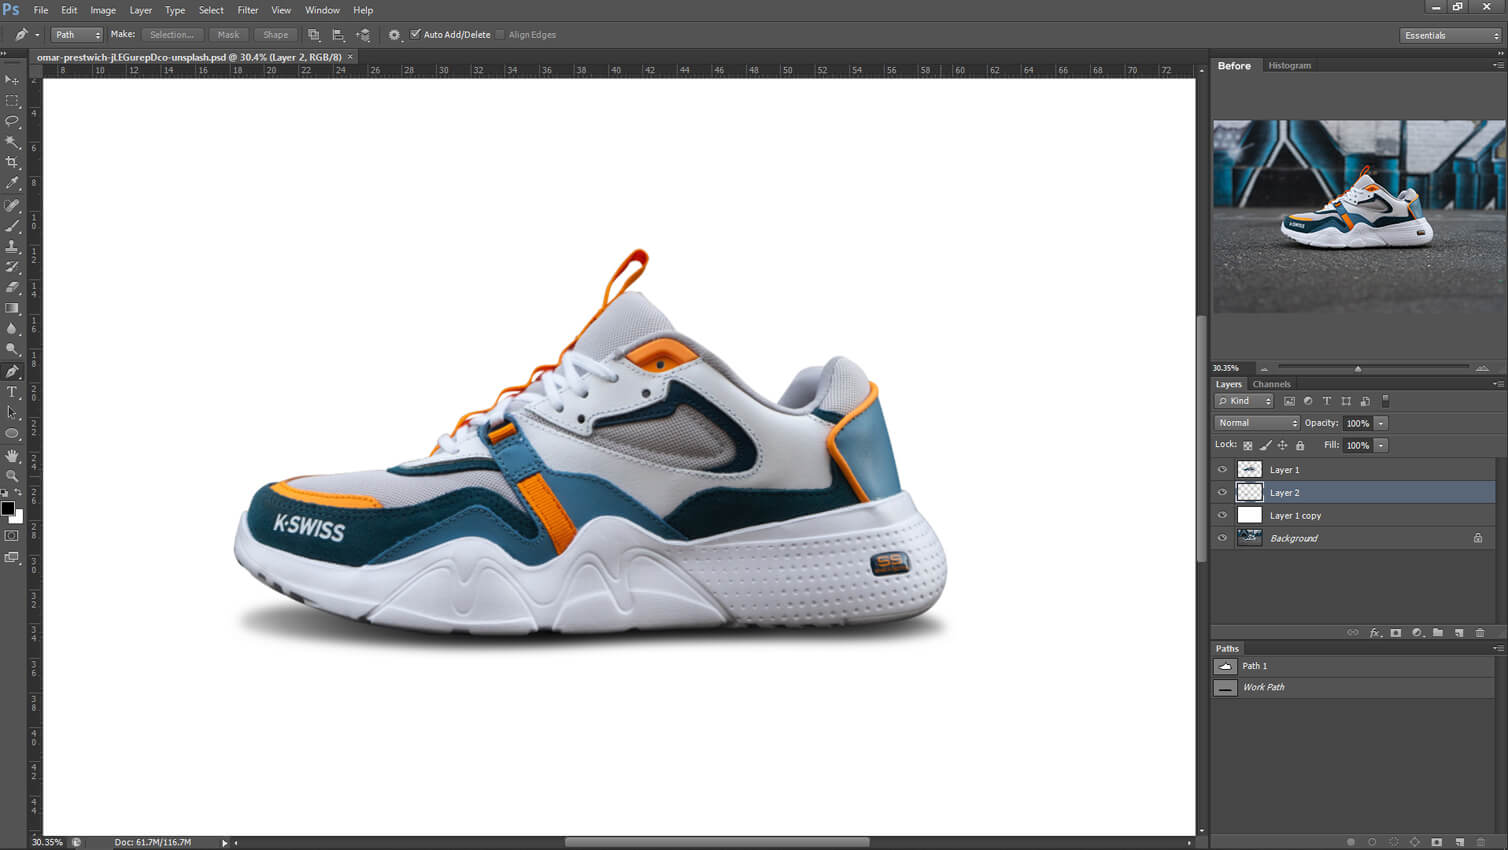Toggle lock image pixels
The height and width of the screenshot is (850, 1508).
[x=1265, y=446]
